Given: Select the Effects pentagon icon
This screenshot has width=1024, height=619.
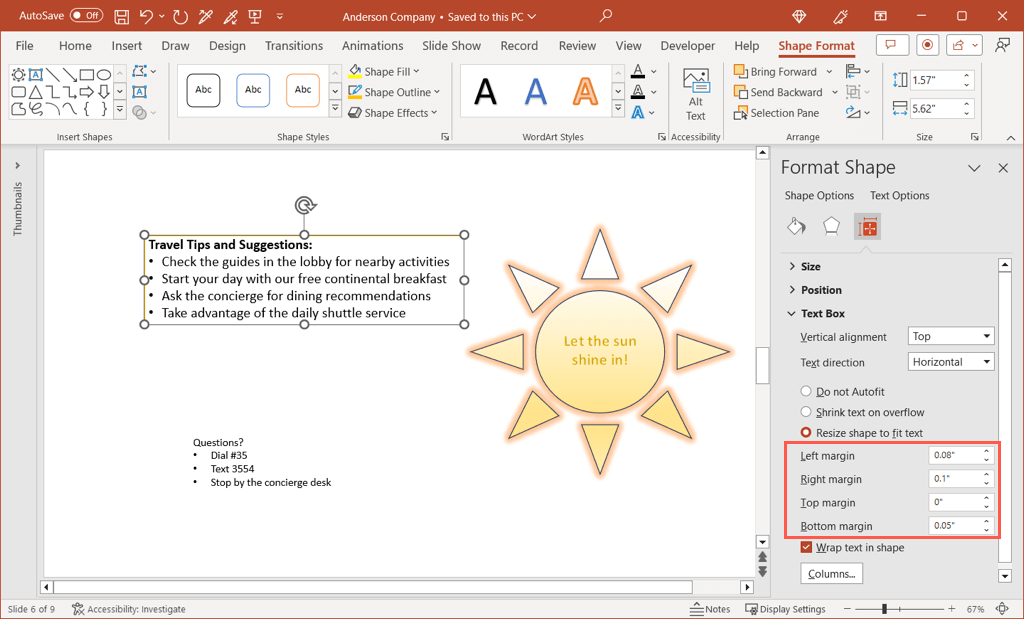Looking at the screenshot, I should [831, 226].
